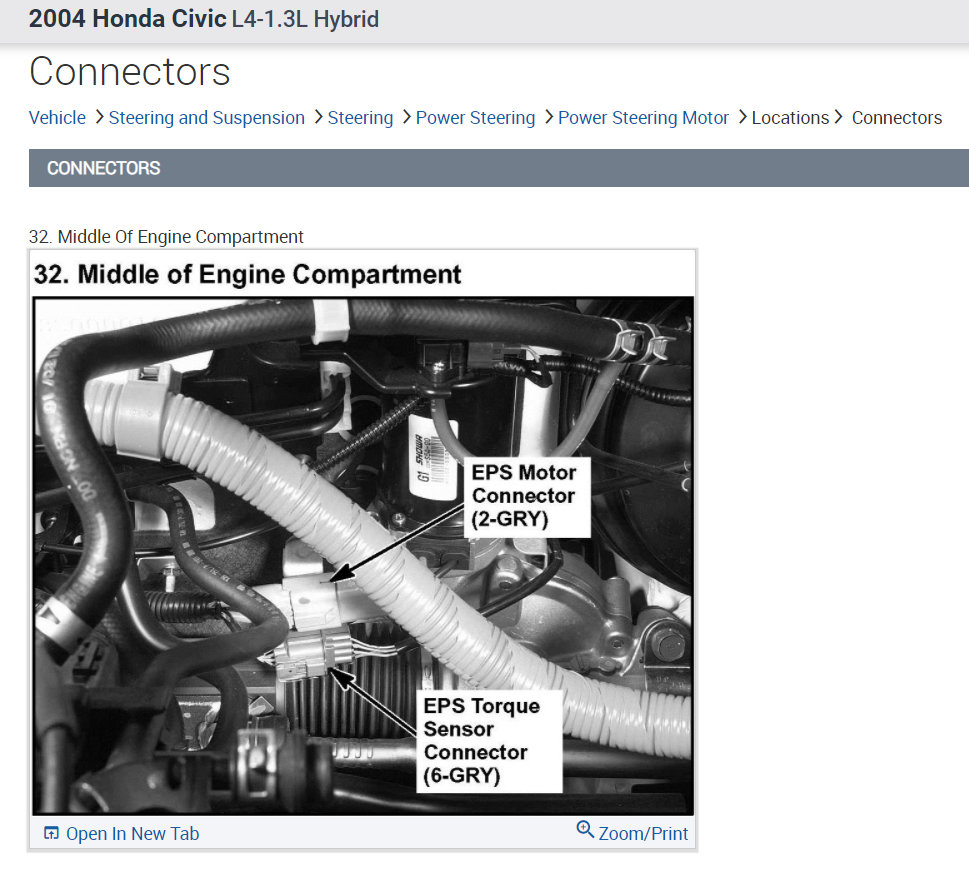Select the Locations breadcrumb
The image size is (969, 883).
coord(790,117)
